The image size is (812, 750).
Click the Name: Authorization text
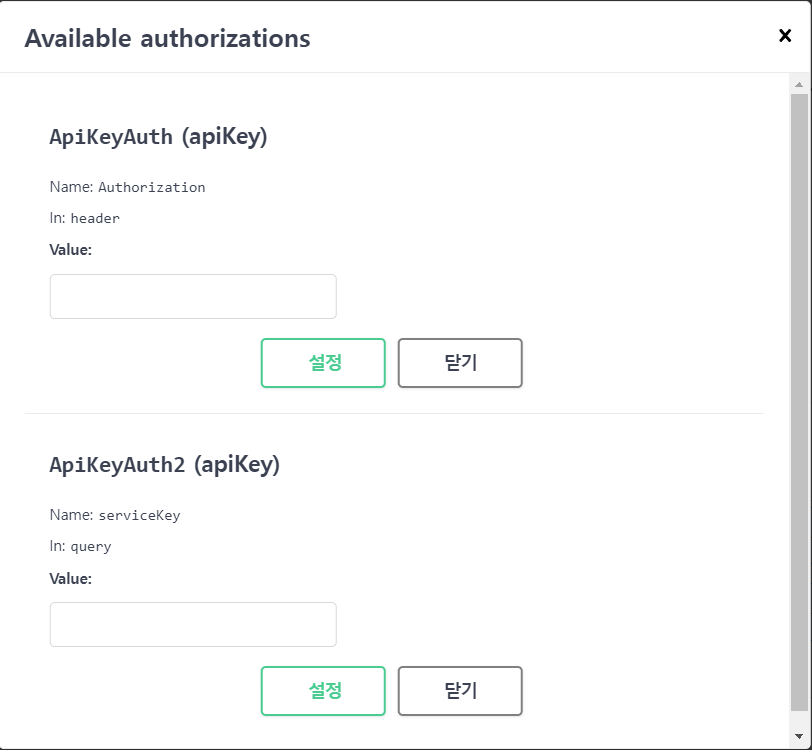point(127,187)
